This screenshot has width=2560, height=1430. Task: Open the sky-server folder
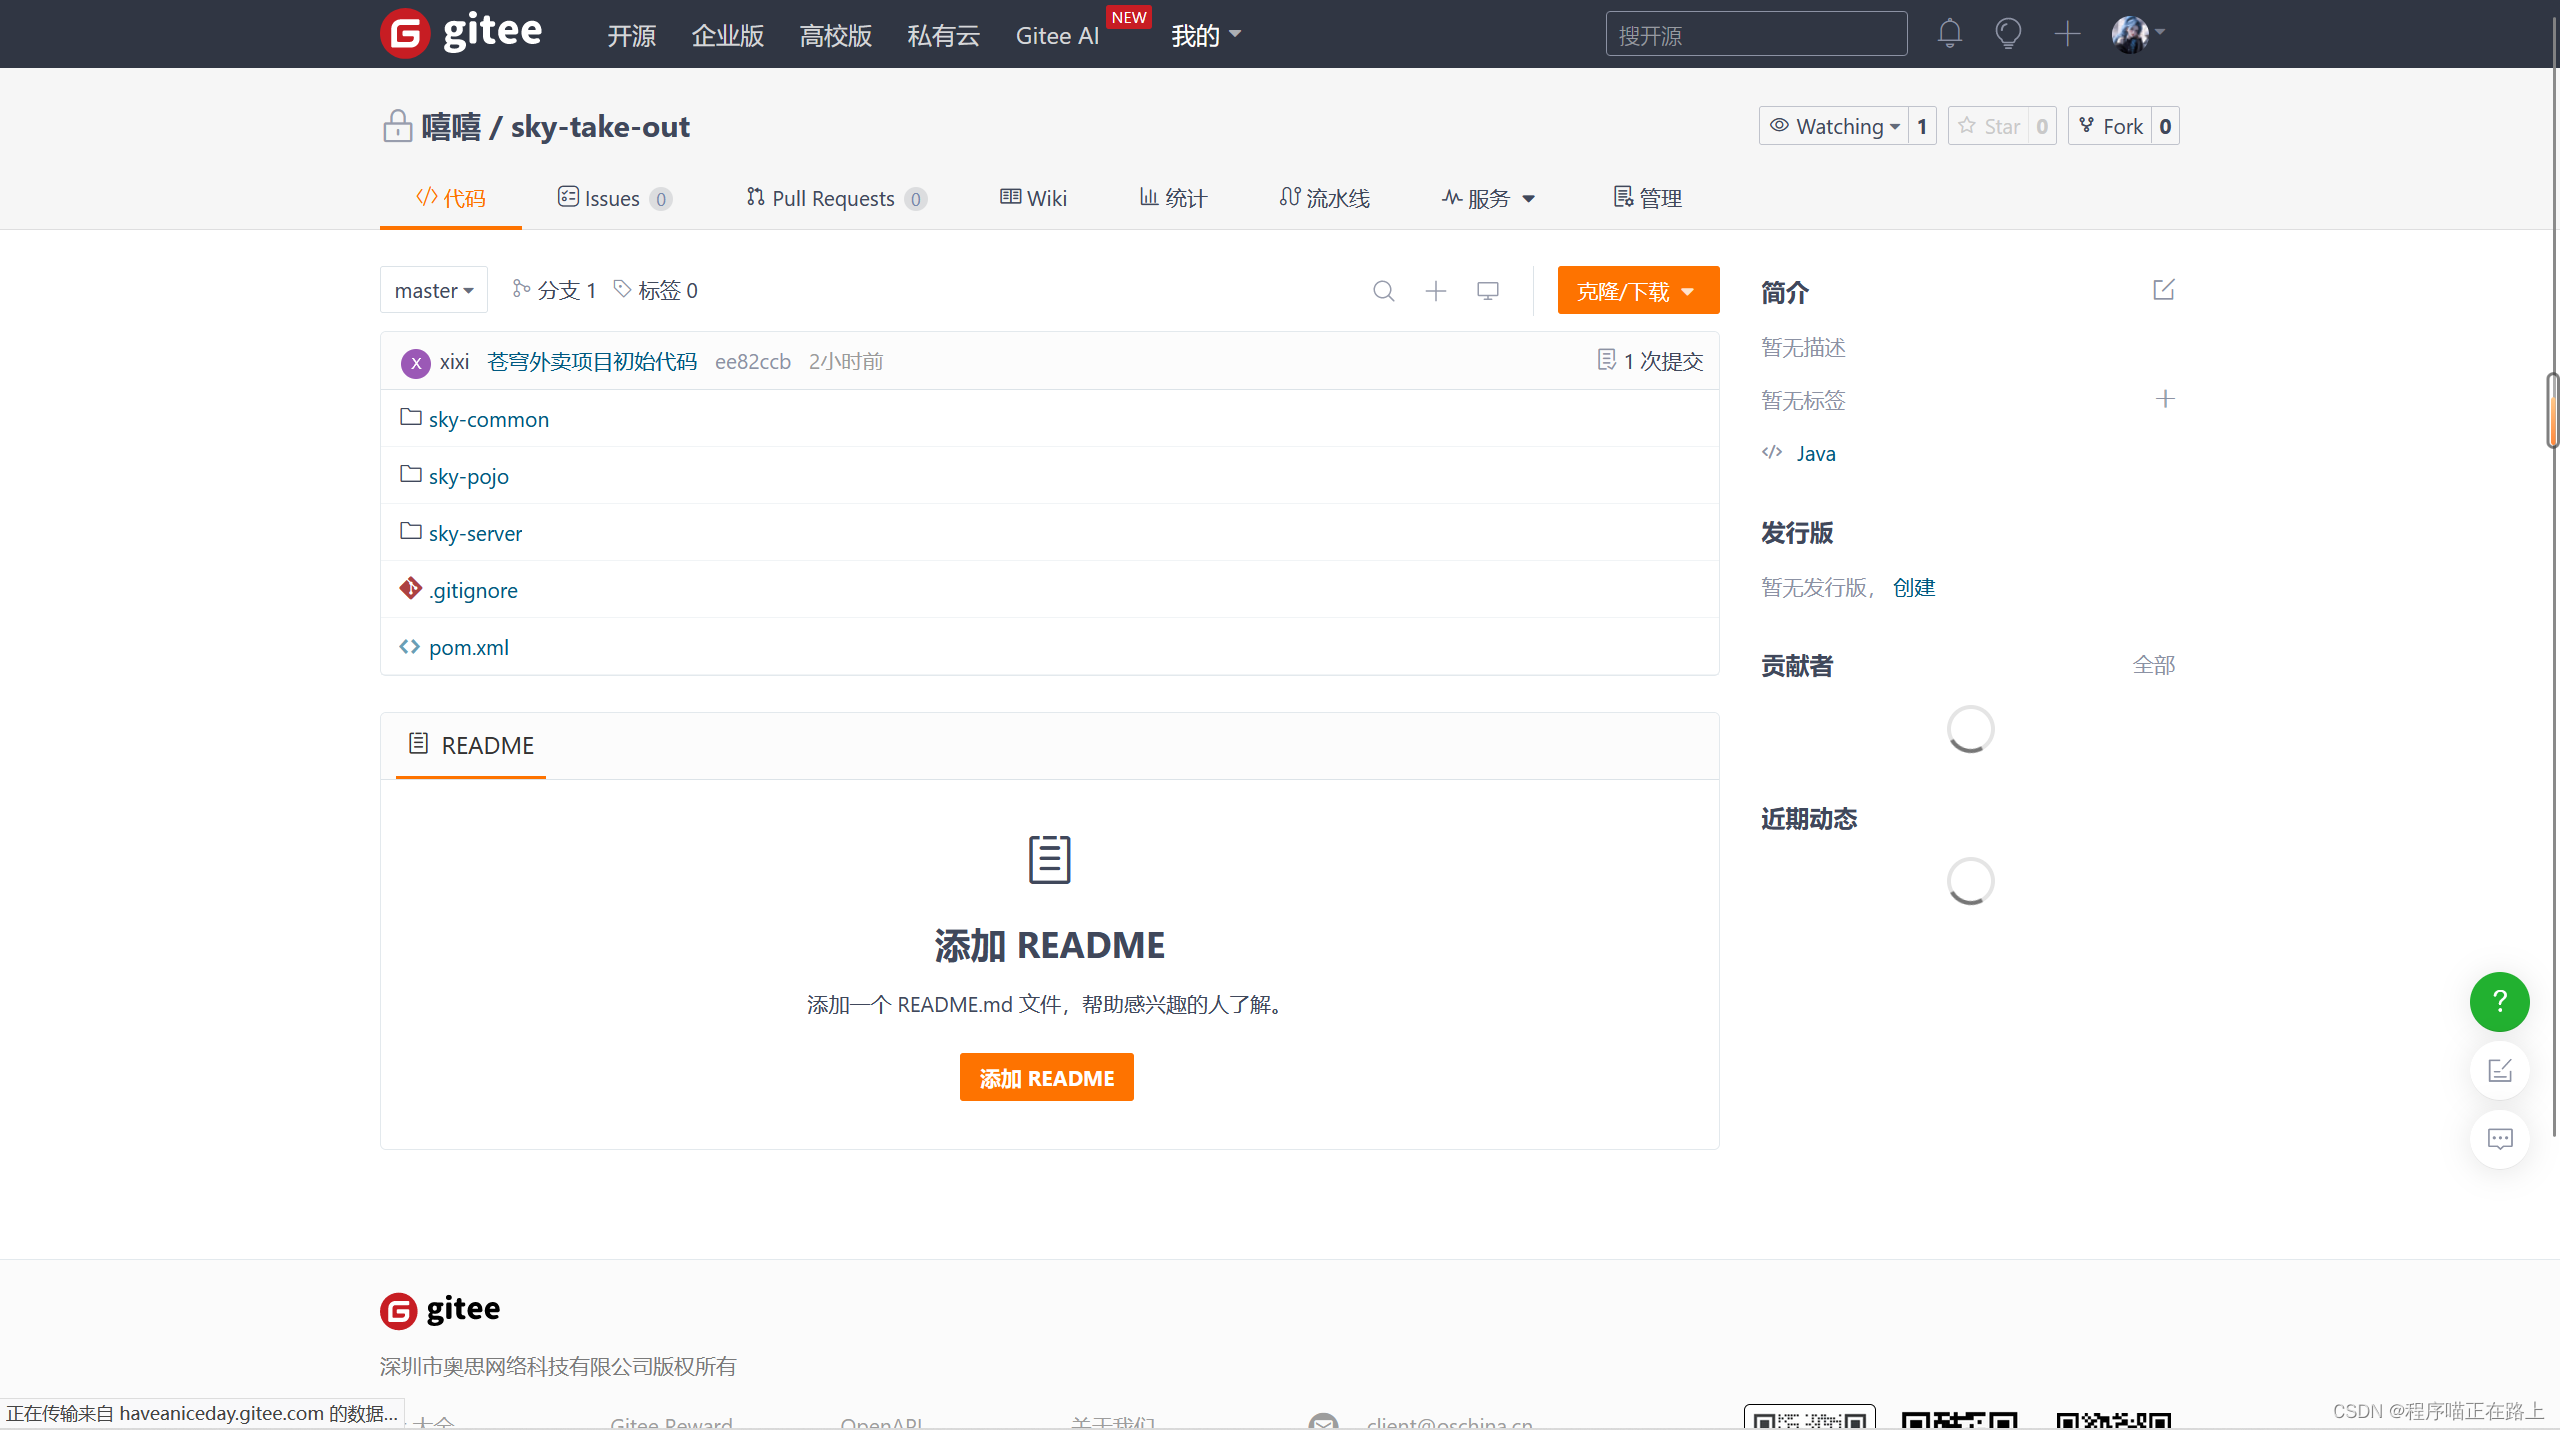[475, 533]
